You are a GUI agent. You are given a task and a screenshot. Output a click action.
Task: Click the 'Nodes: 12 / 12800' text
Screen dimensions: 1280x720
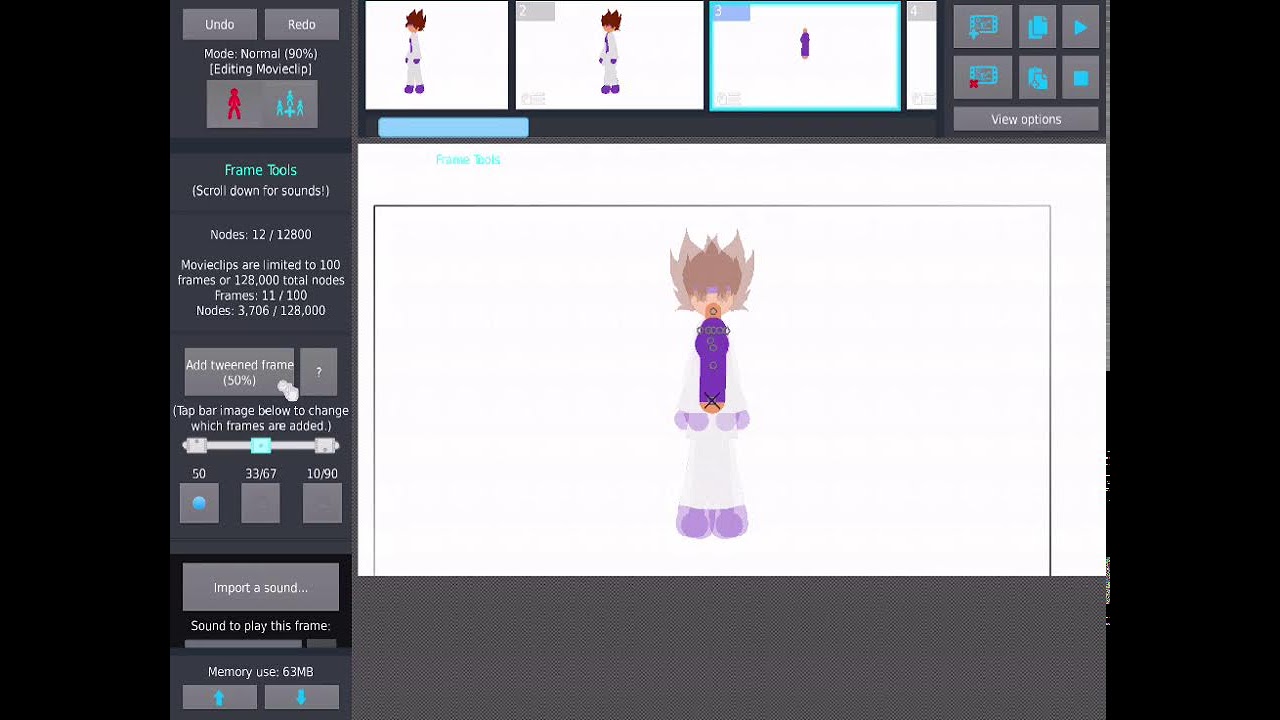pos(261,235)
